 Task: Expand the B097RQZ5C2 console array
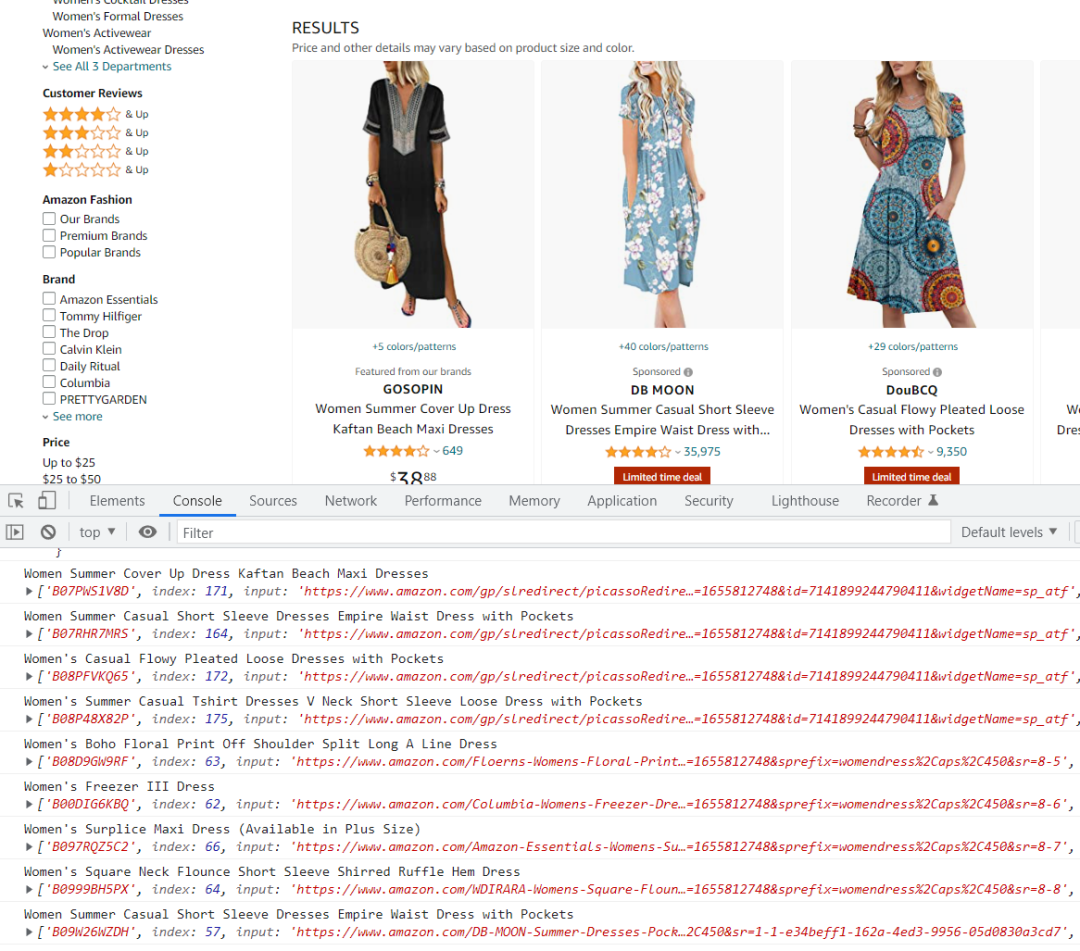pyautogui.click(x=29, y=847)
